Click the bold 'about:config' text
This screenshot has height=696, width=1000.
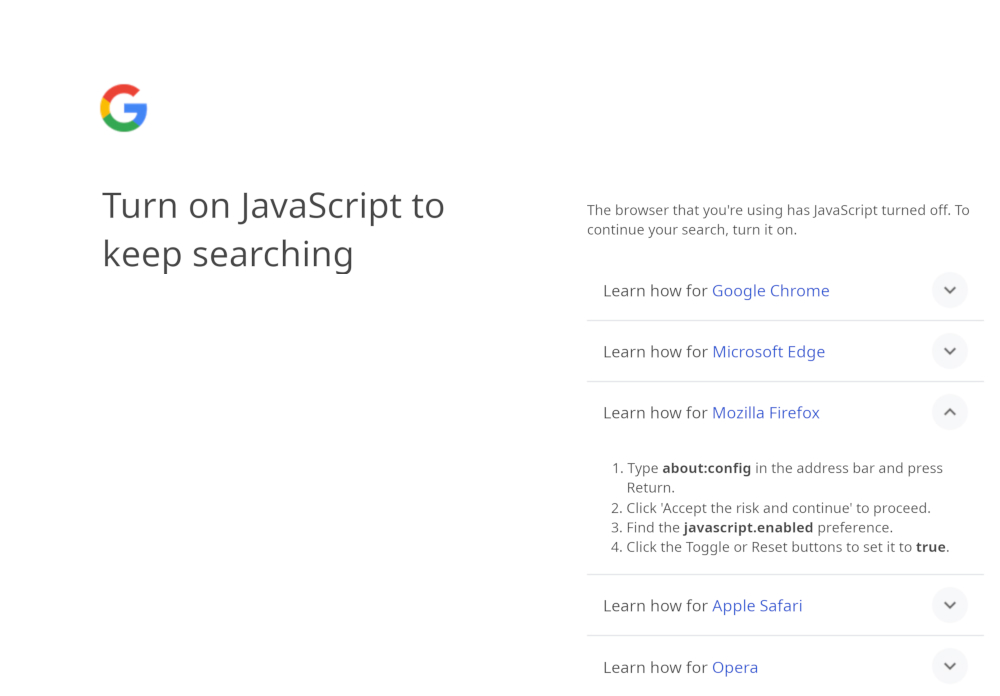coord(706,468)
